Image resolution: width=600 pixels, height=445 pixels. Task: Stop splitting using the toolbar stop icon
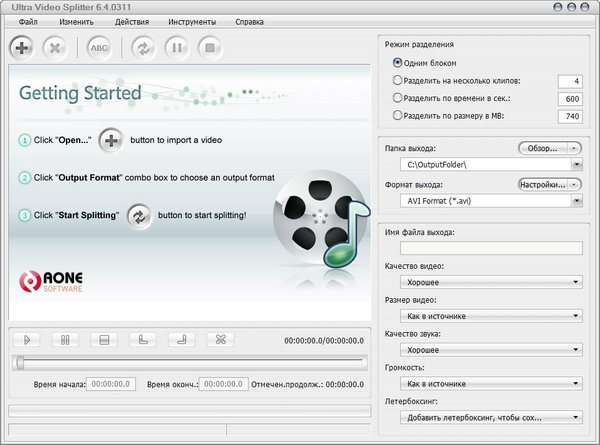(208, 47)
